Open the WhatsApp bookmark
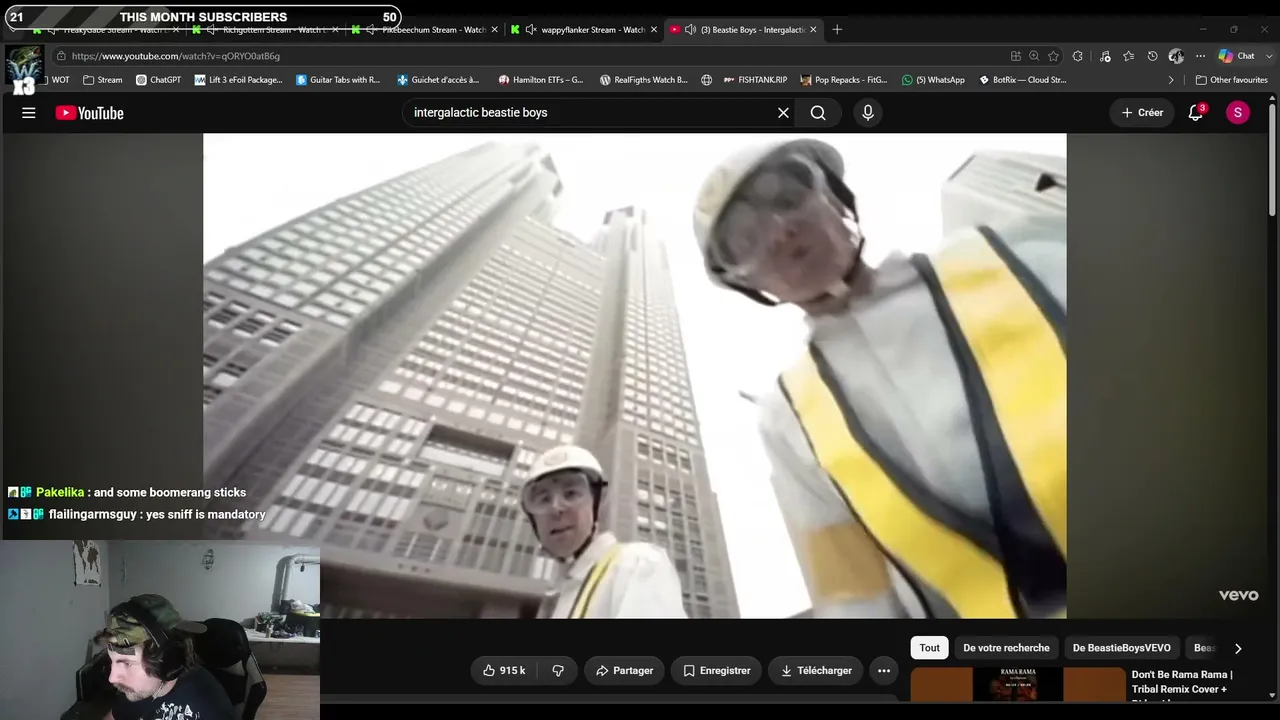Screen dimensions: 1280x720 pyautogui.click(x=933, y=80)
